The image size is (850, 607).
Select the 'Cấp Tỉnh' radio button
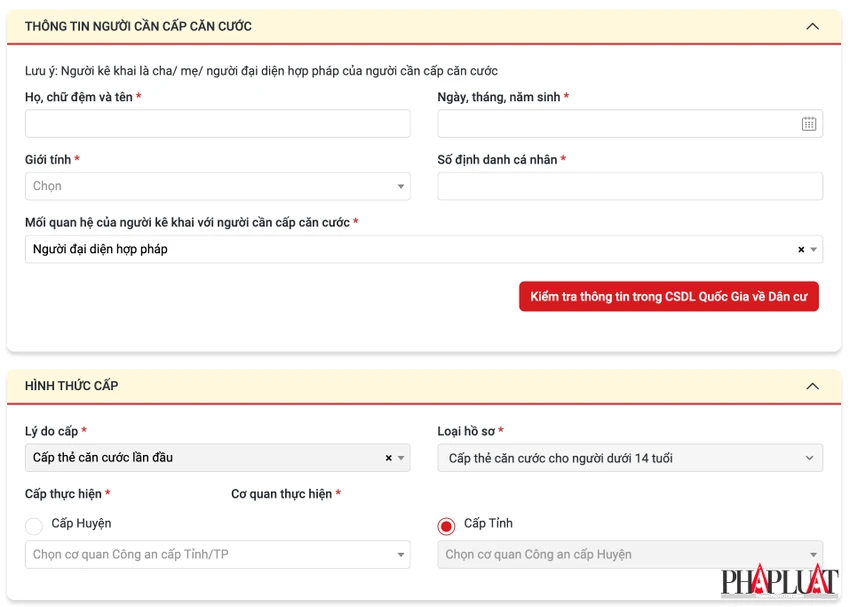point(446,526)
